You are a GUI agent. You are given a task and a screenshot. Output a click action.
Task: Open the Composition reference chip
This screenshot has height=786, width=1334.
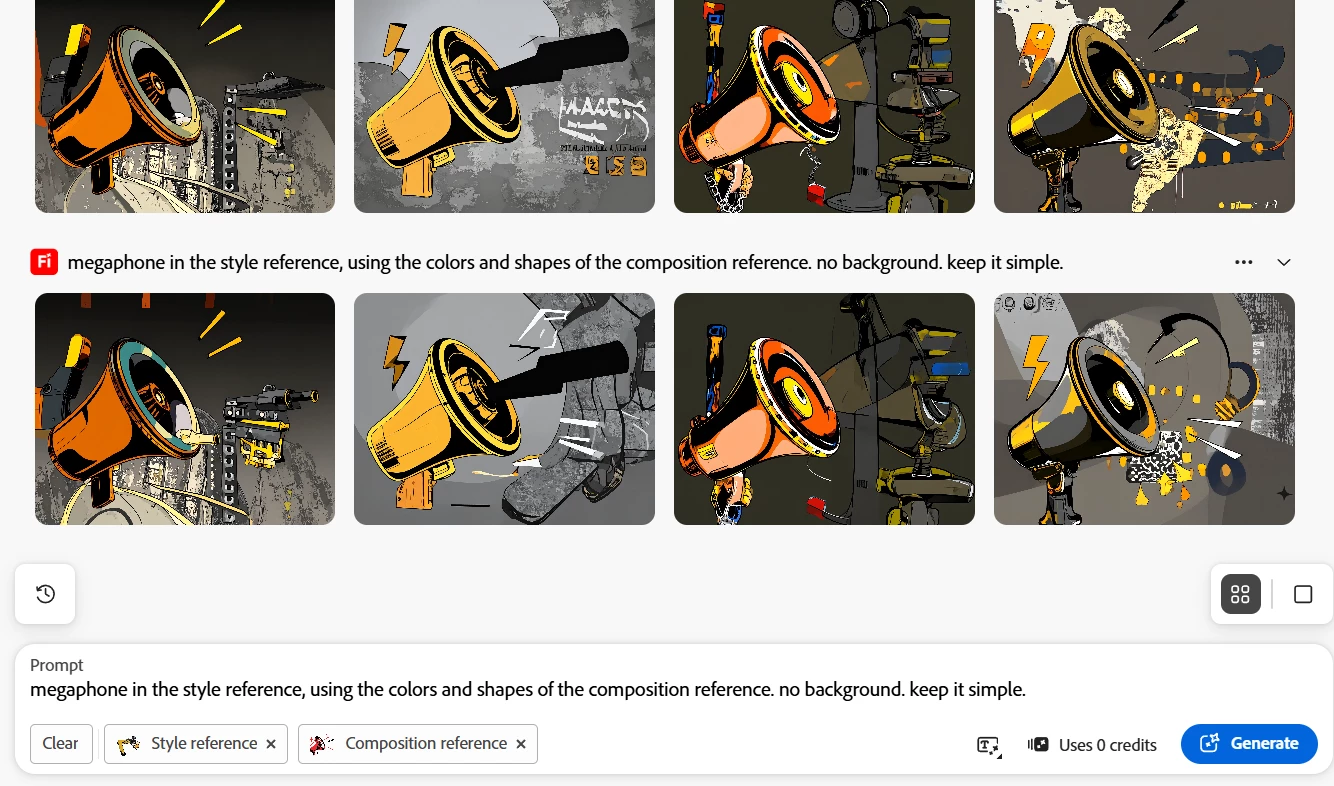tap(408, 744)
